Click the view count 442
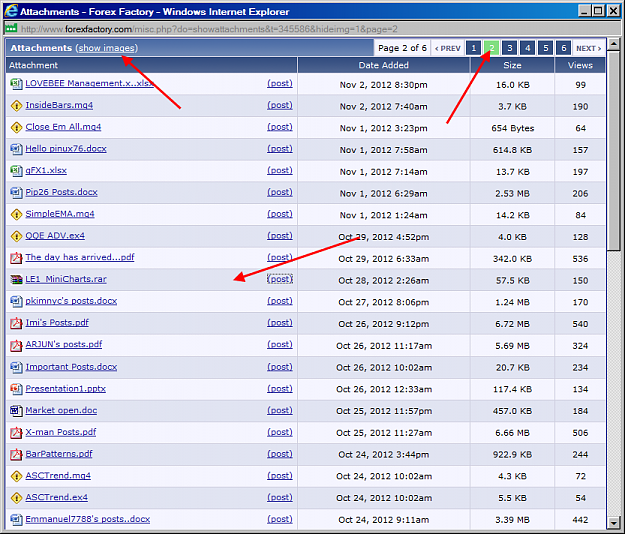 tap(580, 520)
